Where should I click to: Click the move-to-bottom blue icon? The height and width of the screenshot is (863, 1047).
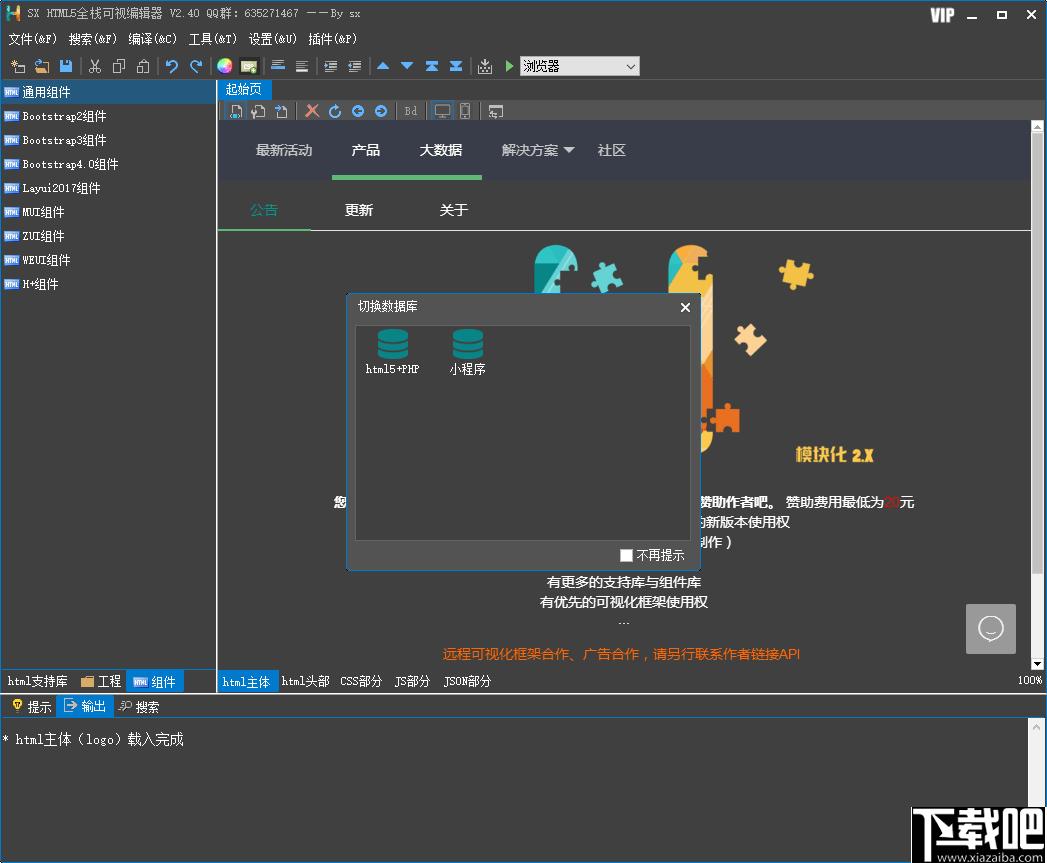coord(456,65)
